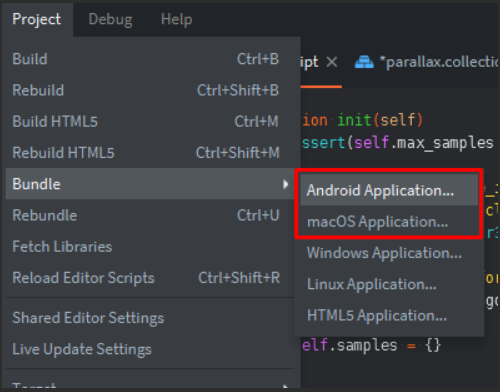Choose Build HTML5 menu item

[150, 122]
